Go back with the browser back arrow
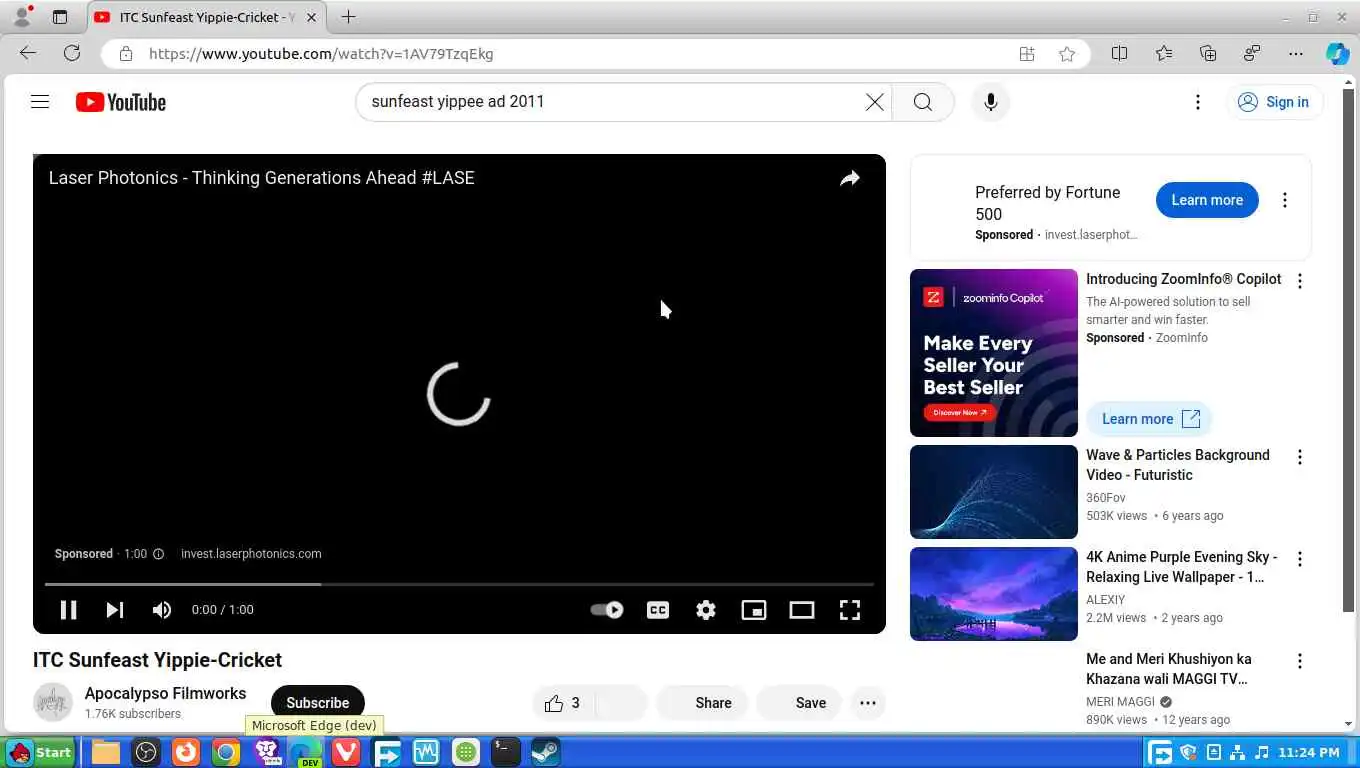 (28, 54)
